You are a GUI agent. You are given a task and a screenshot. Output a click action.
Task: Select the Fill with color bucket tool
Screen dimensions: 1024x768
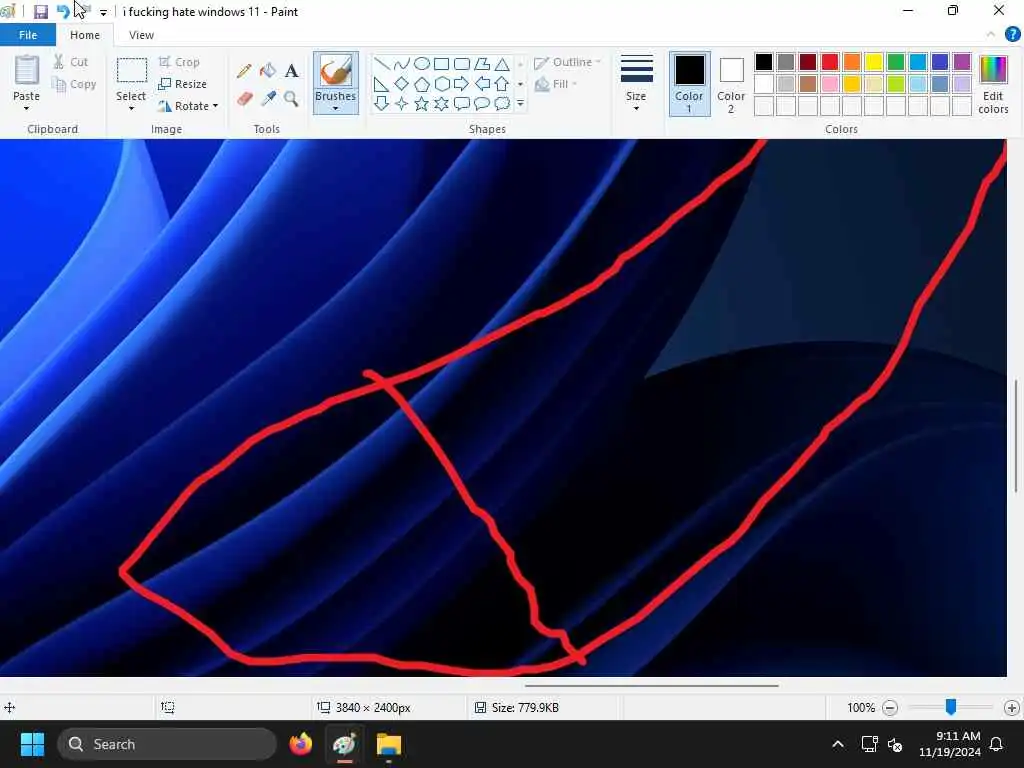click(x=268, y=70)
